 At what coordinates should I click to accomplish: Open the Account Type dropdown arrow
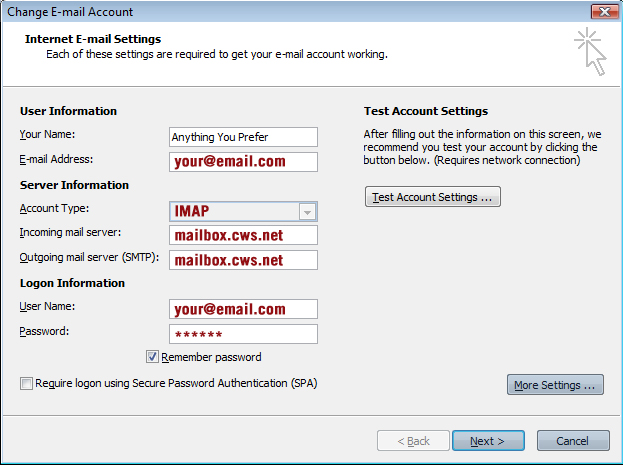(x=307, y=211)
